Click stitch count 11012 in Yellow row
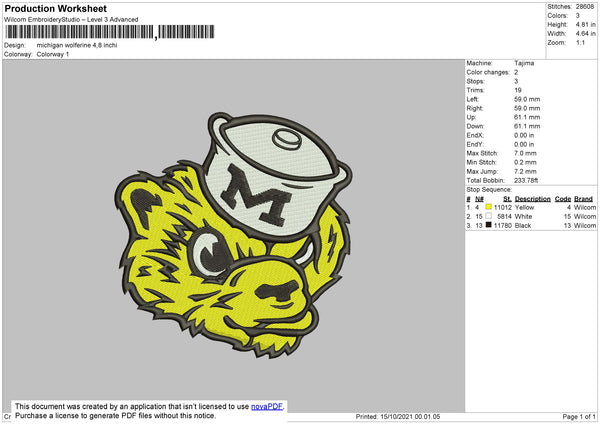The image size is (600, 424). tap(502, 207)
